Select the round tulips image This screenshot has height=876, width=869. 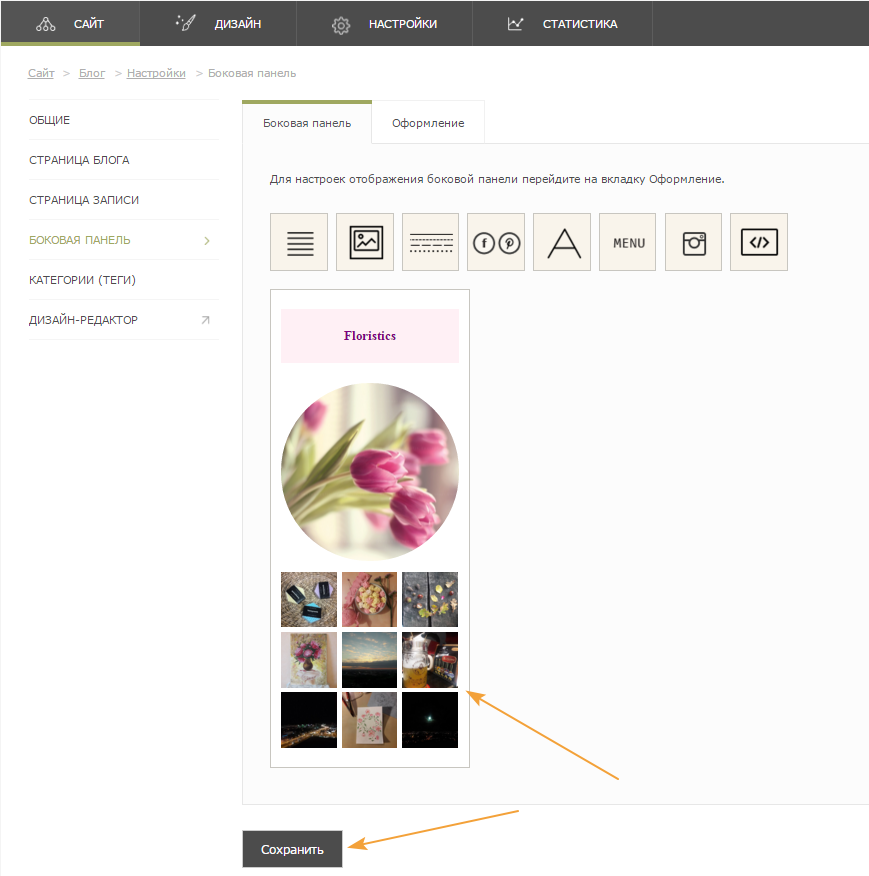pyautogui.click(x=370, y=472)
